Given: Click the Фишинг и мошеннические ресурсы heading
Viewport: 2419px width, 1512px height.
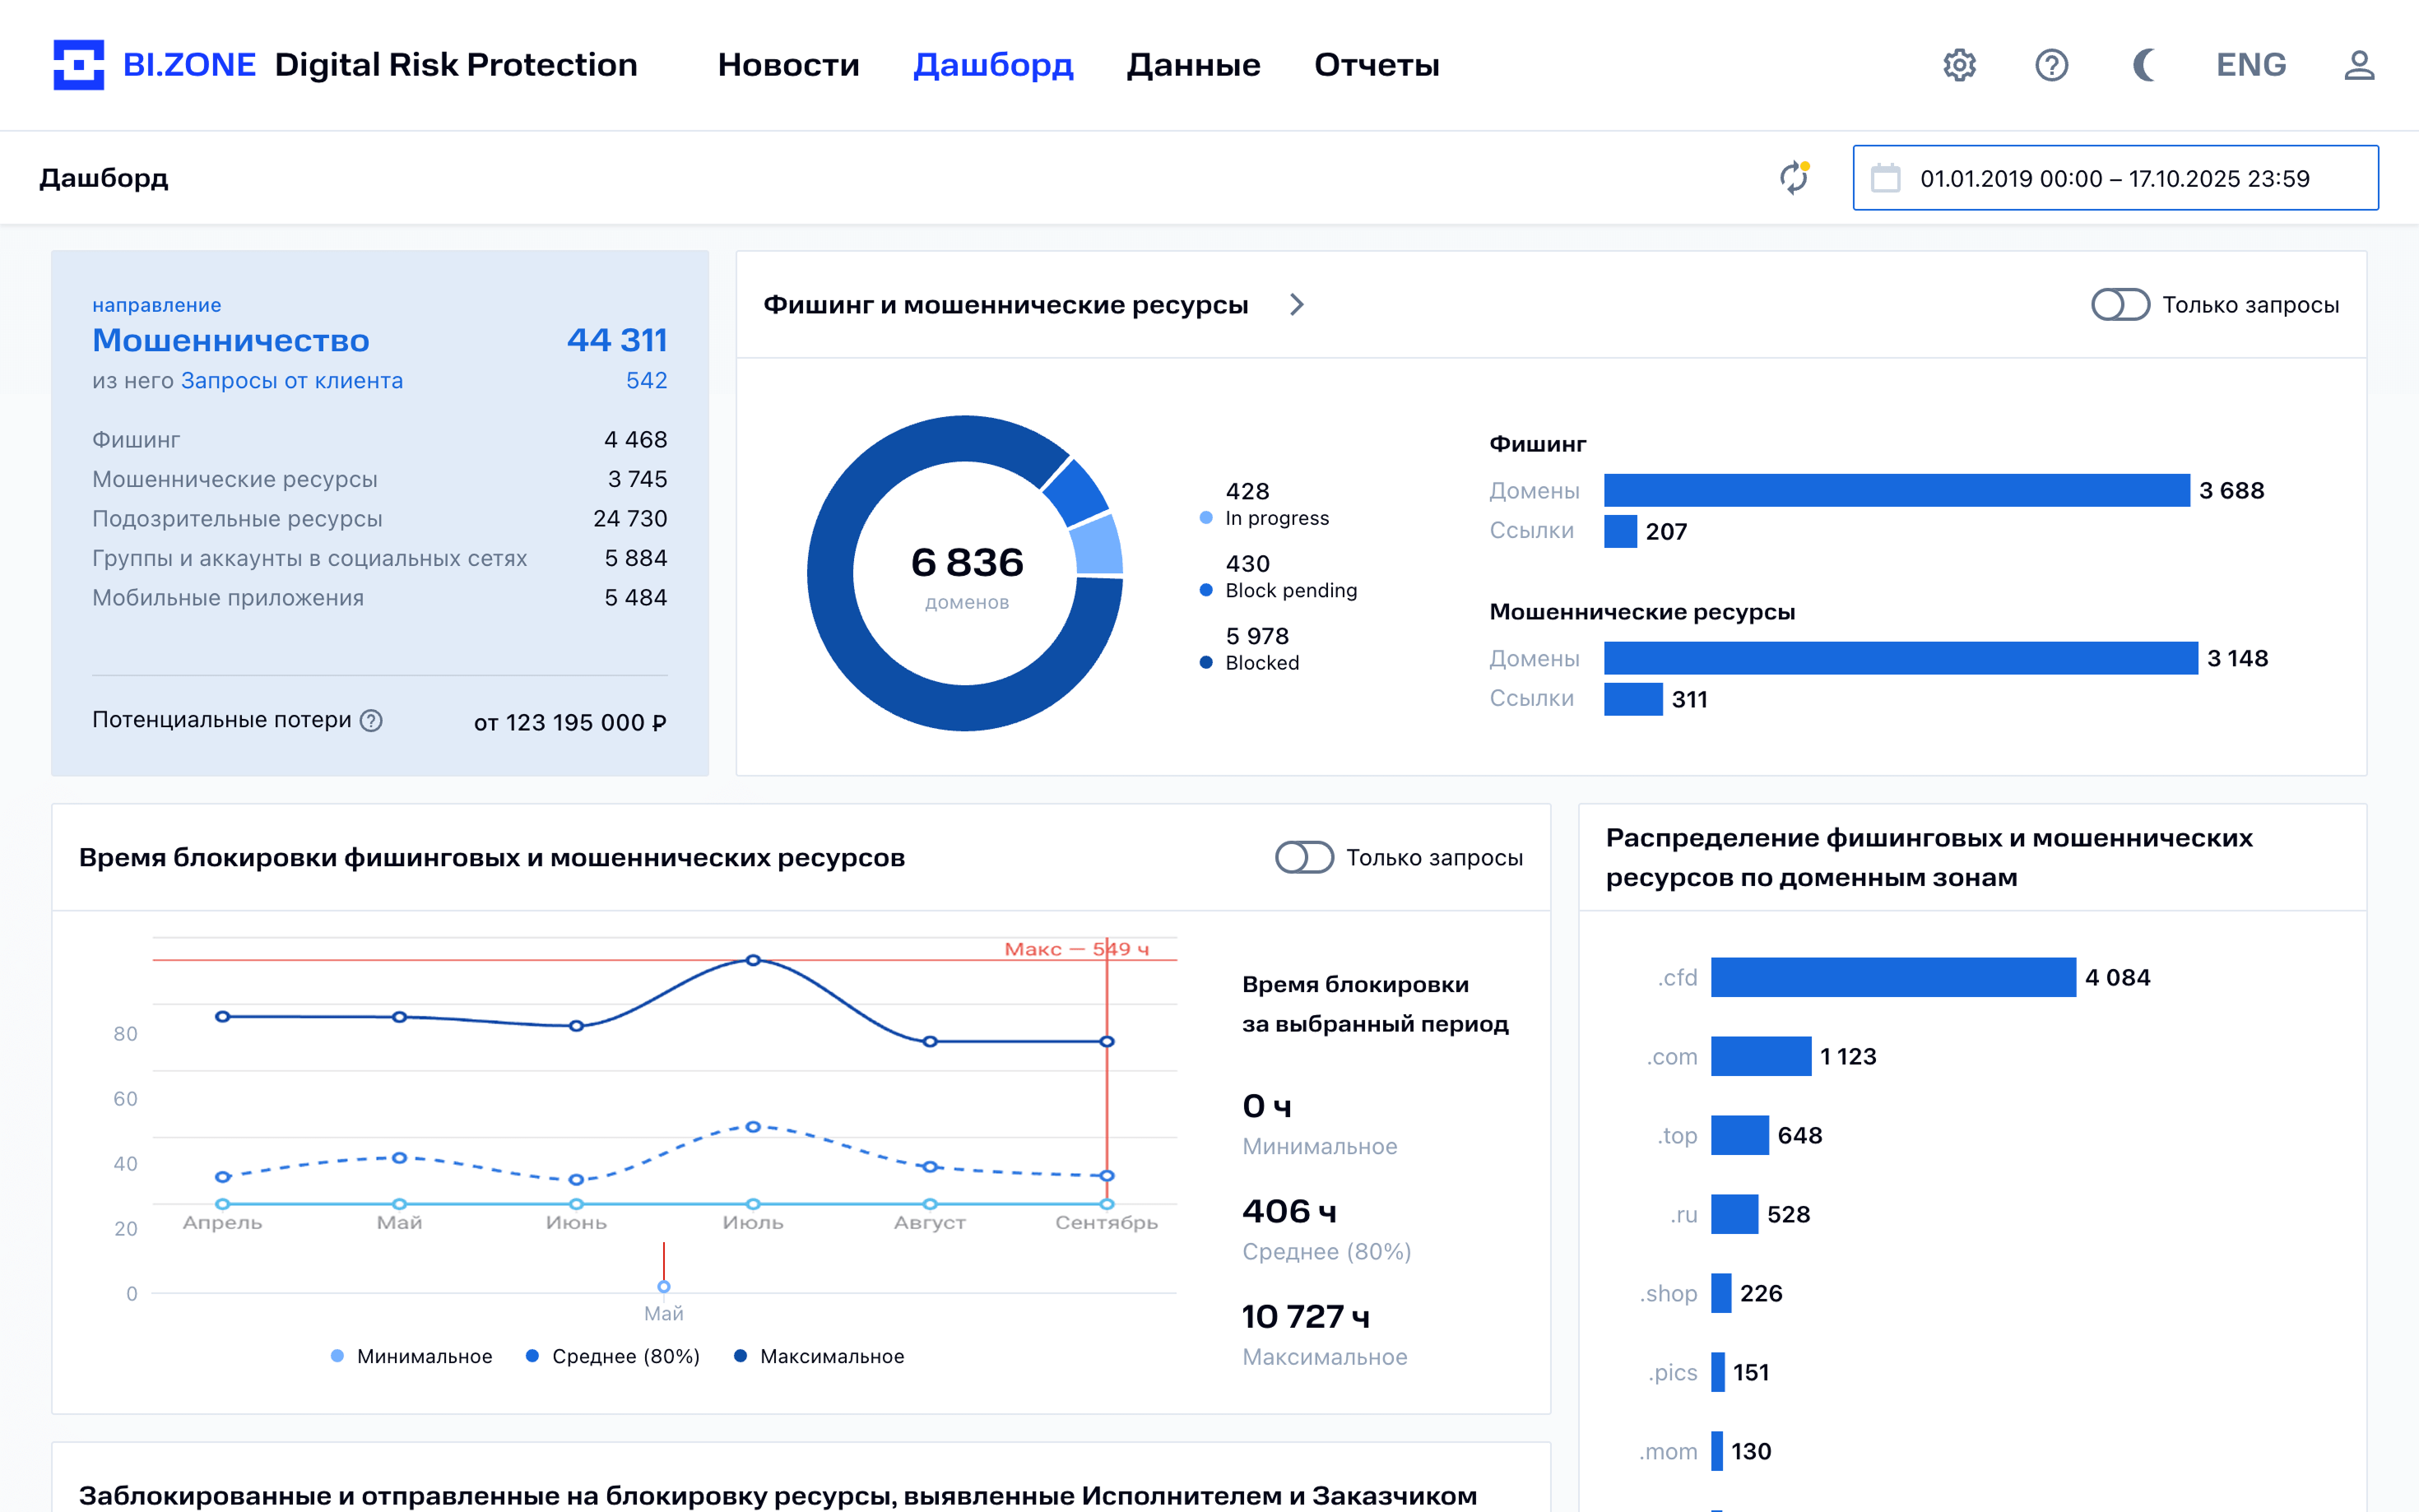Looking at the screenshot, I should click(x=1005, y=304).
